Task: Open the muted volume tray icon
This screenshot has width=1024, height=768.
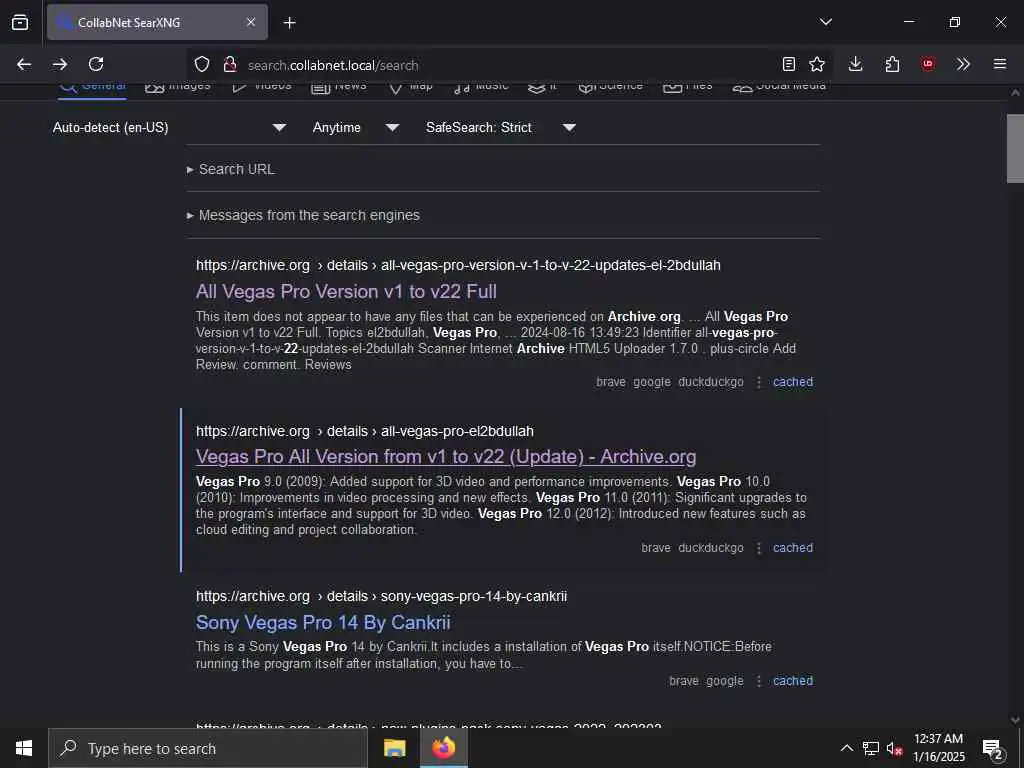Action: coord(894,748)
